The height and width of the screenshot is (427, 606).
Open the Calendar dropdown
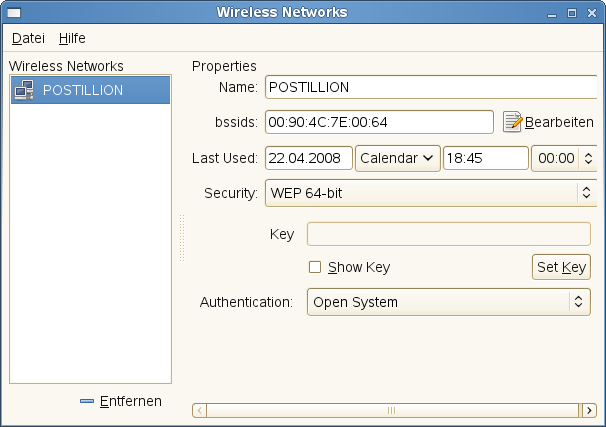point(397,158)
